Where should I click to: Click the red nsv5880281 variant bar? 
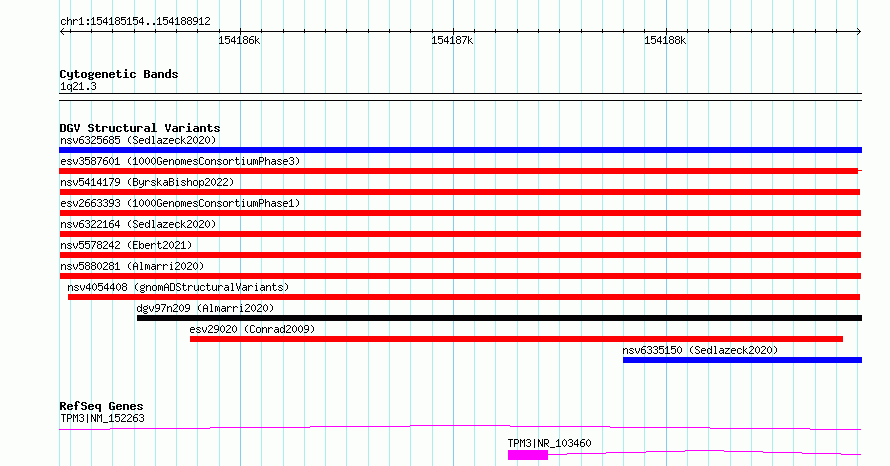460,276
